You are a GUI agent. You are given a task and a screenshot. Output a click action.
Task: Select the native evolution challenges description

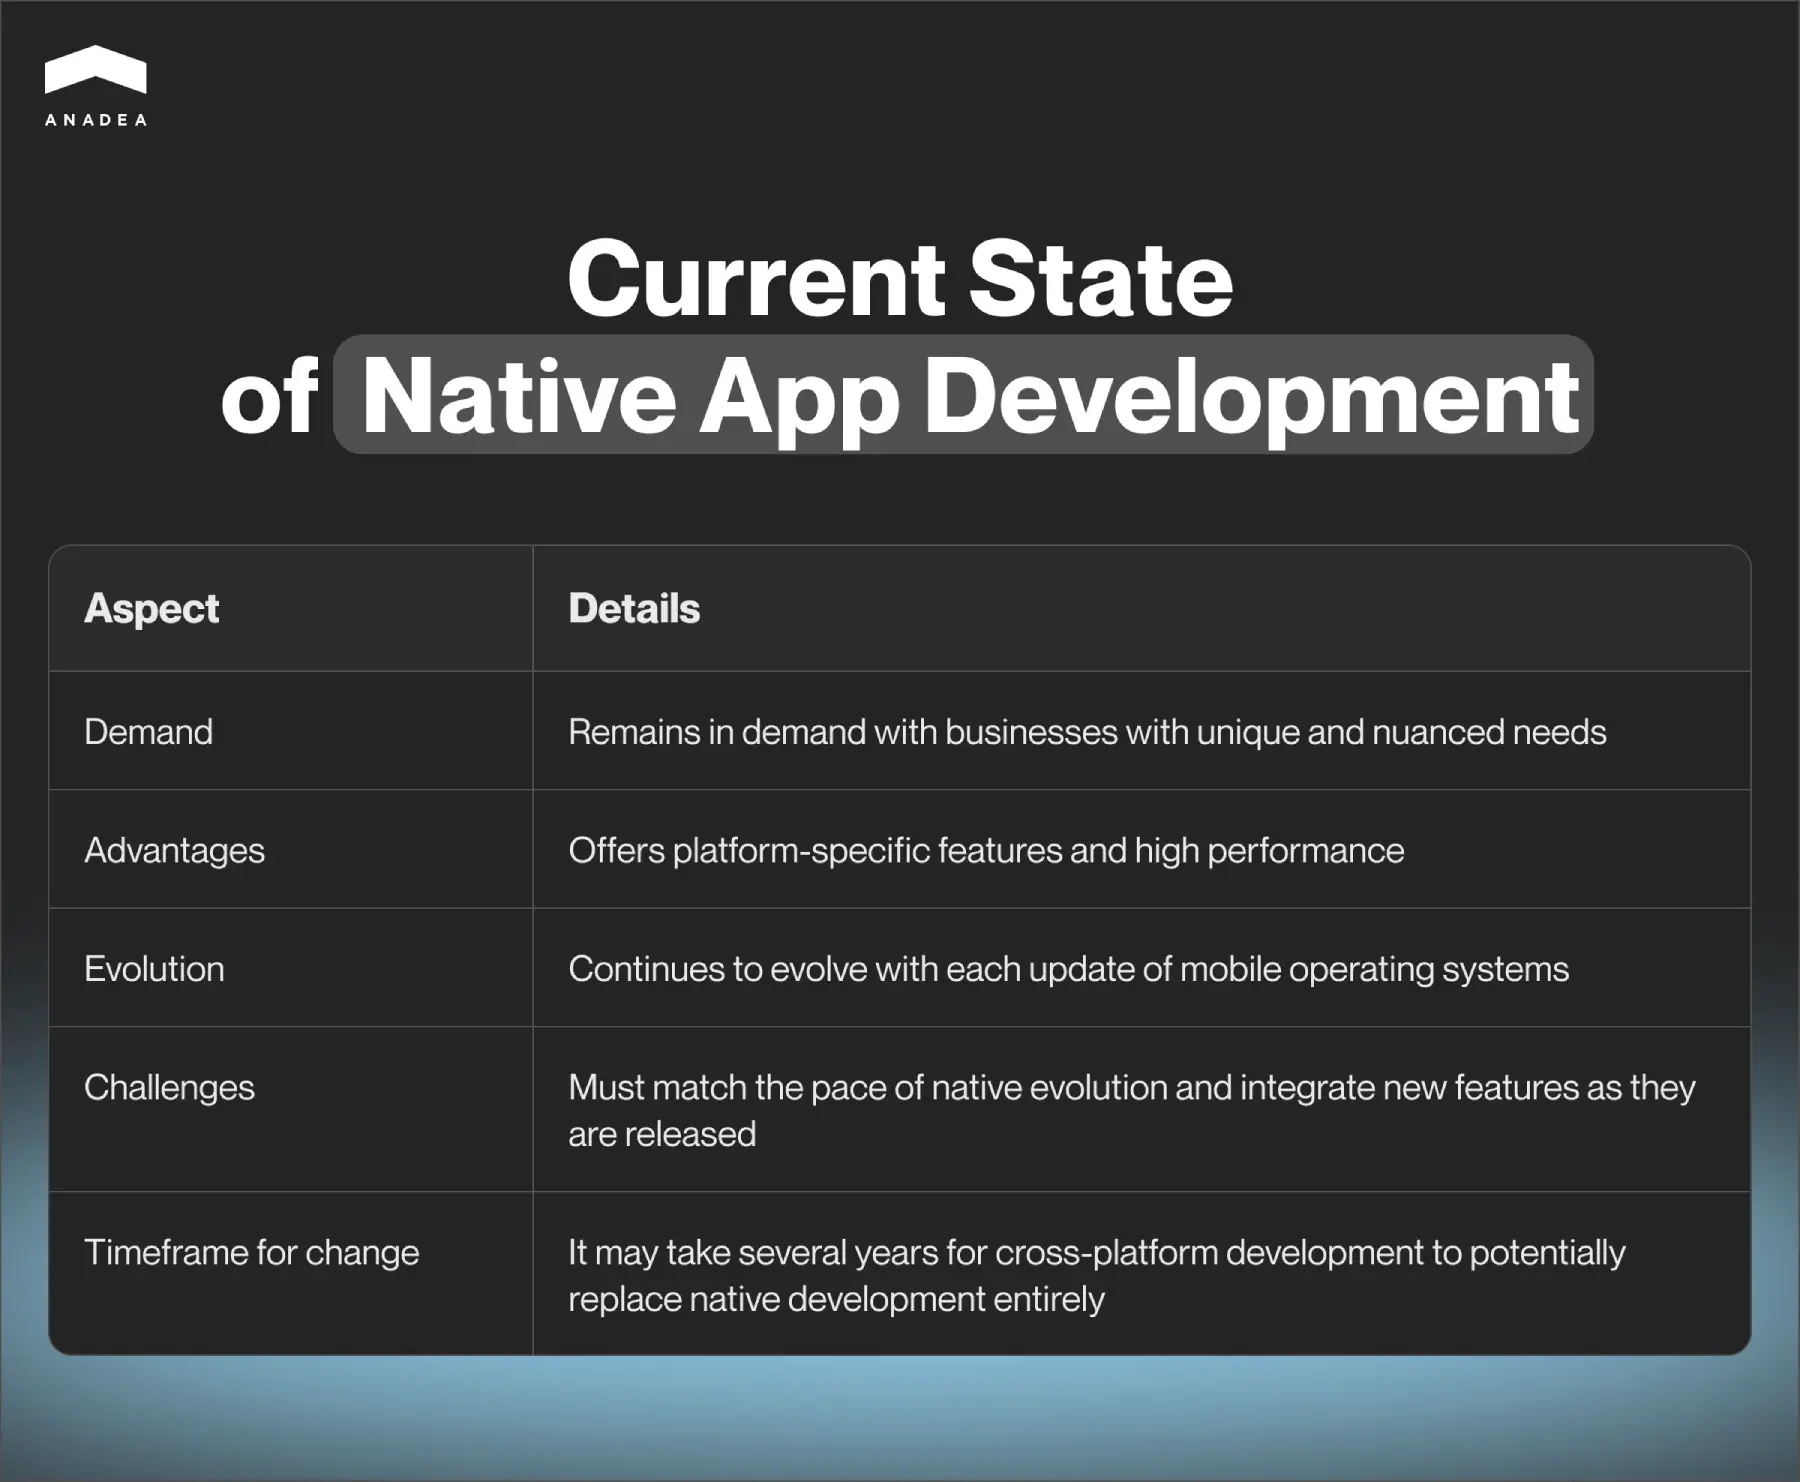1130,1110
